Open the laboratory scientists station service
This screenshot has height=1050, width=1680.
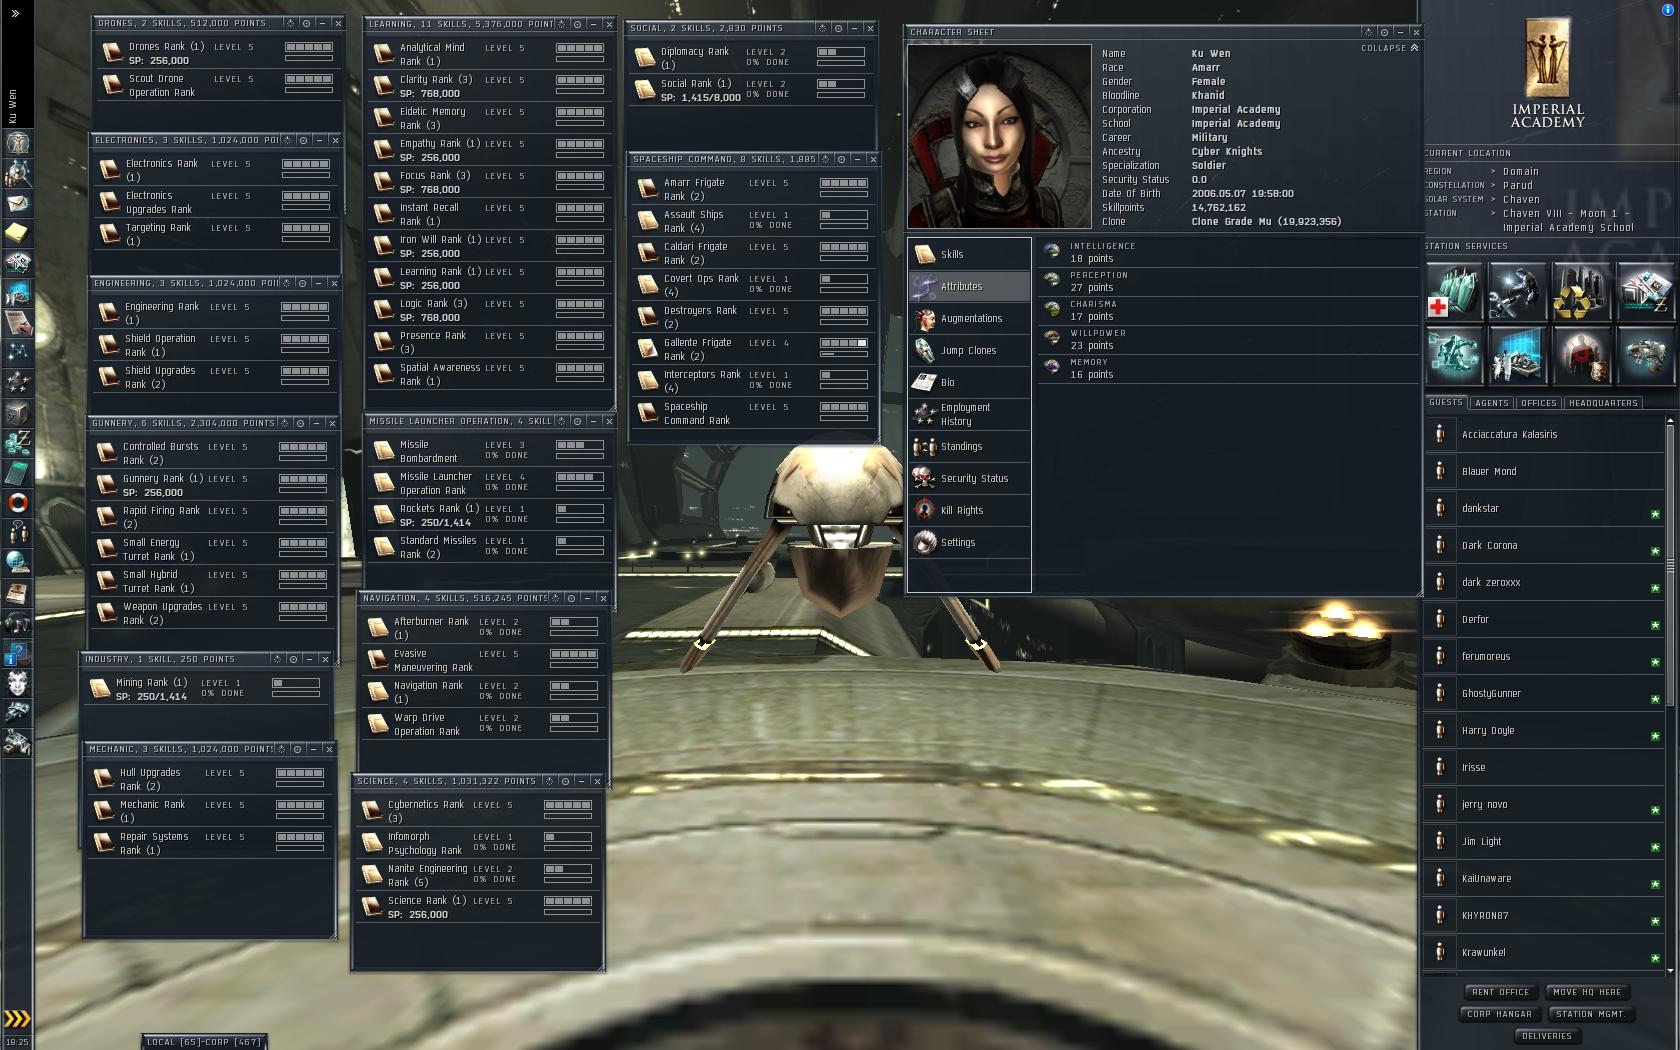[1517, 355]
